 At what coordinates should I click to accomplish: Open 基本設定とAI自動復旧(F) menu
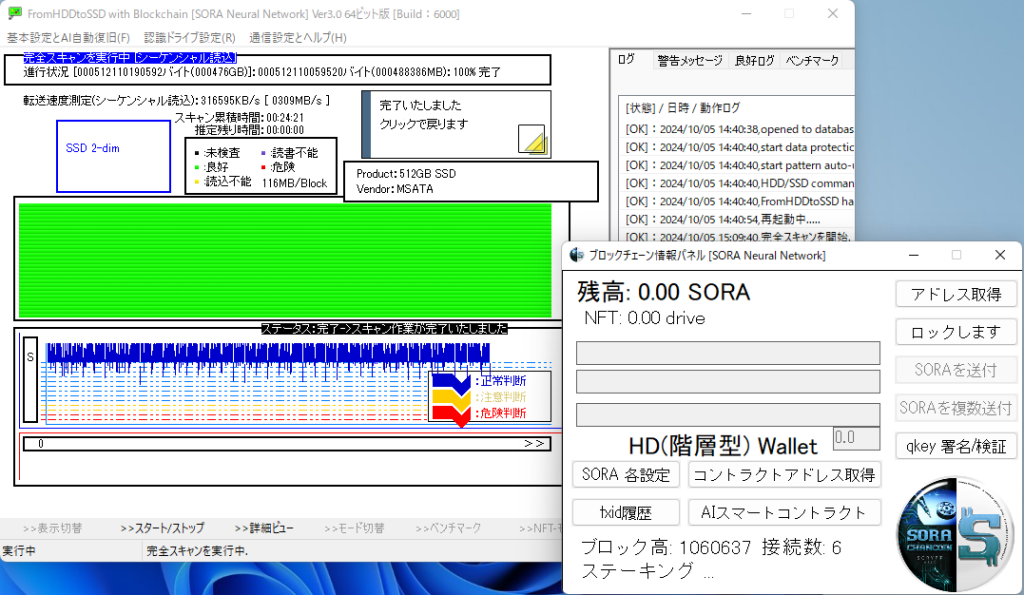pos(69,38)
